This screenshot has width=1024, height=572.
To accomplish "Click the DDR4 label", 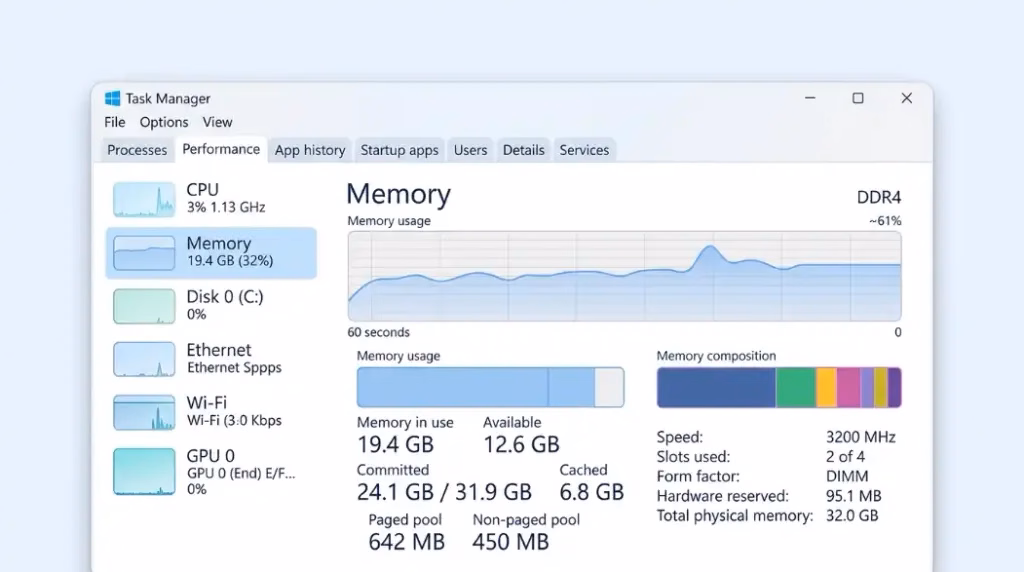I will pyautogui.click(x=879, y=197).
